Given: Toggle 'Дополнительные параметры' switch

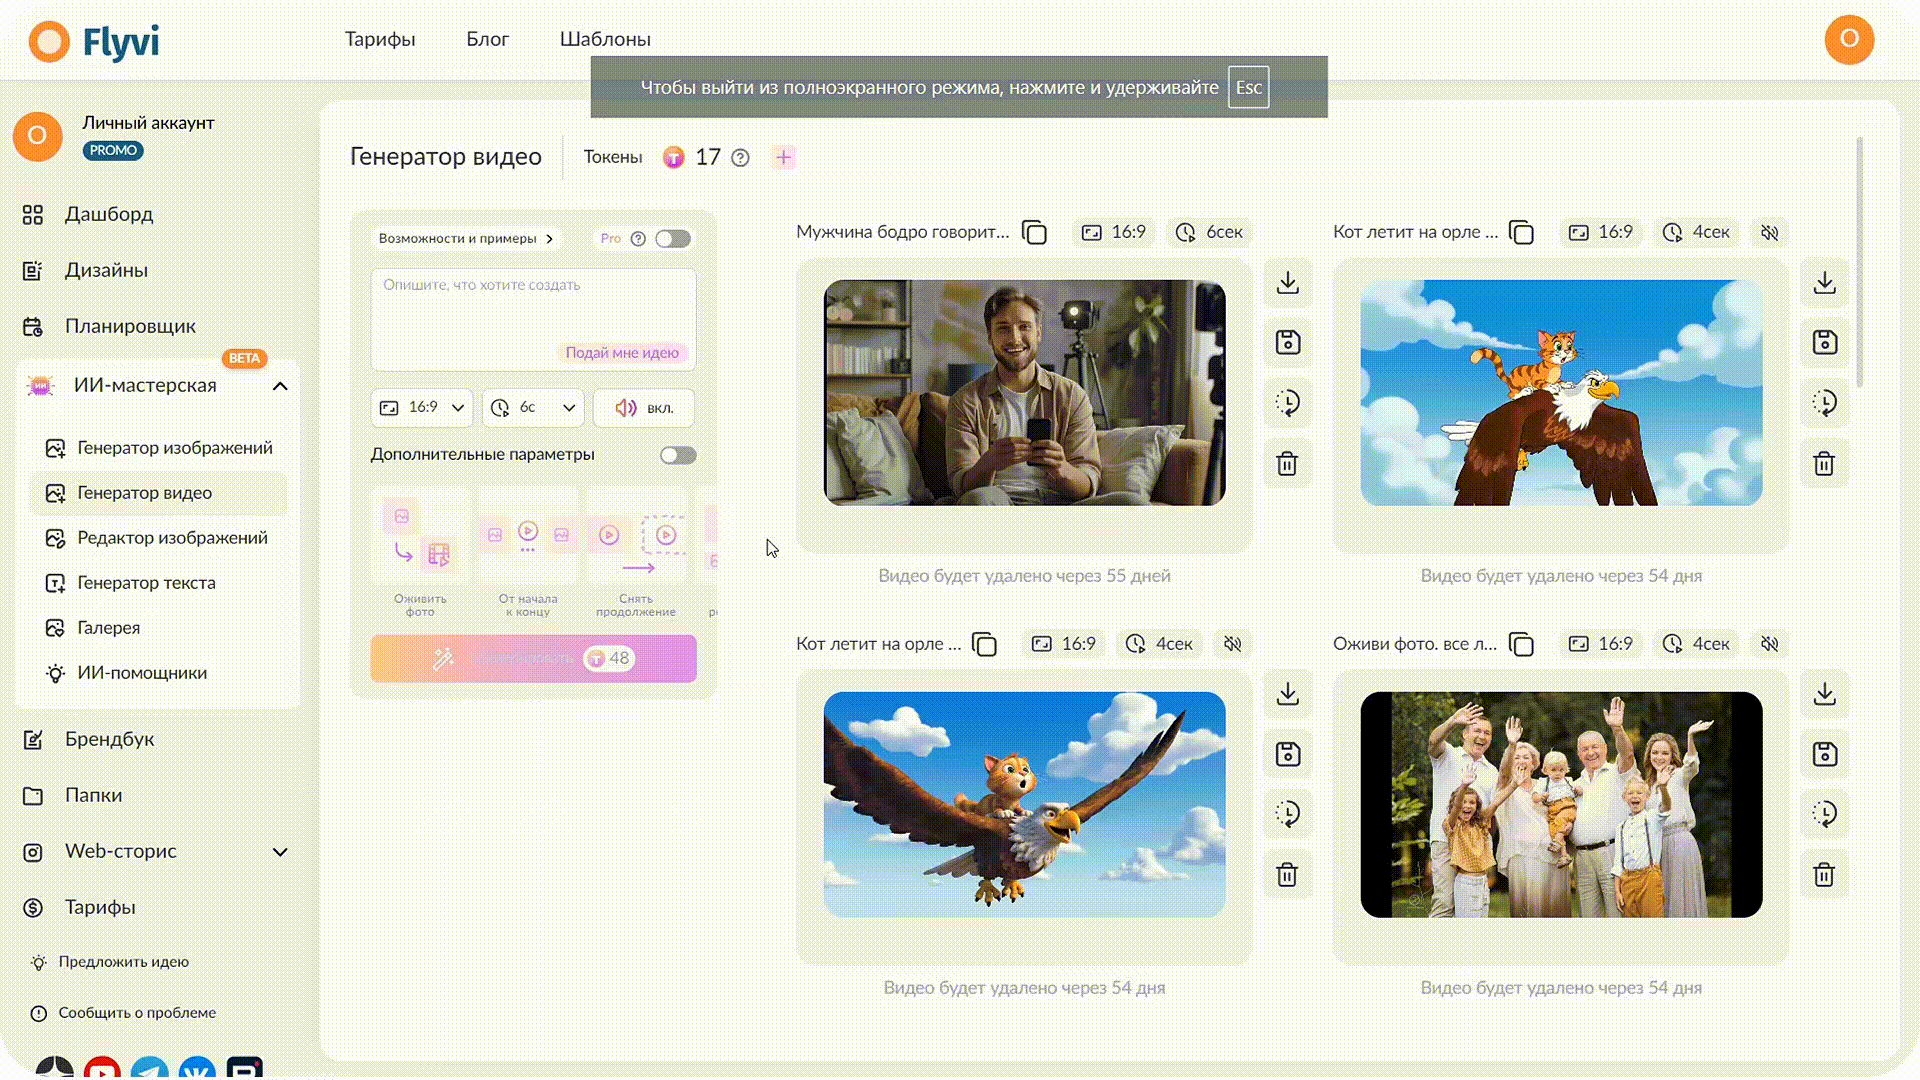Looking at the screenshot, I should pyautogui.click(x=678, y=455).
